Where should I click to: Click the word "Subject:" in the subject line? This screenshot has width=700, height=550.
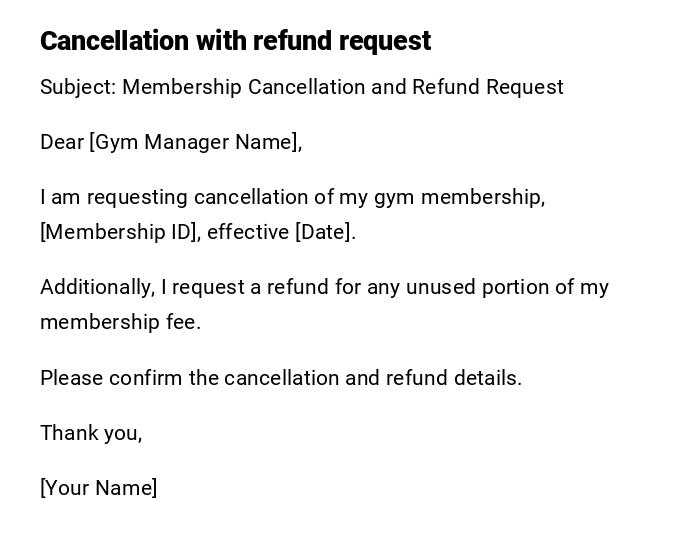78,87
